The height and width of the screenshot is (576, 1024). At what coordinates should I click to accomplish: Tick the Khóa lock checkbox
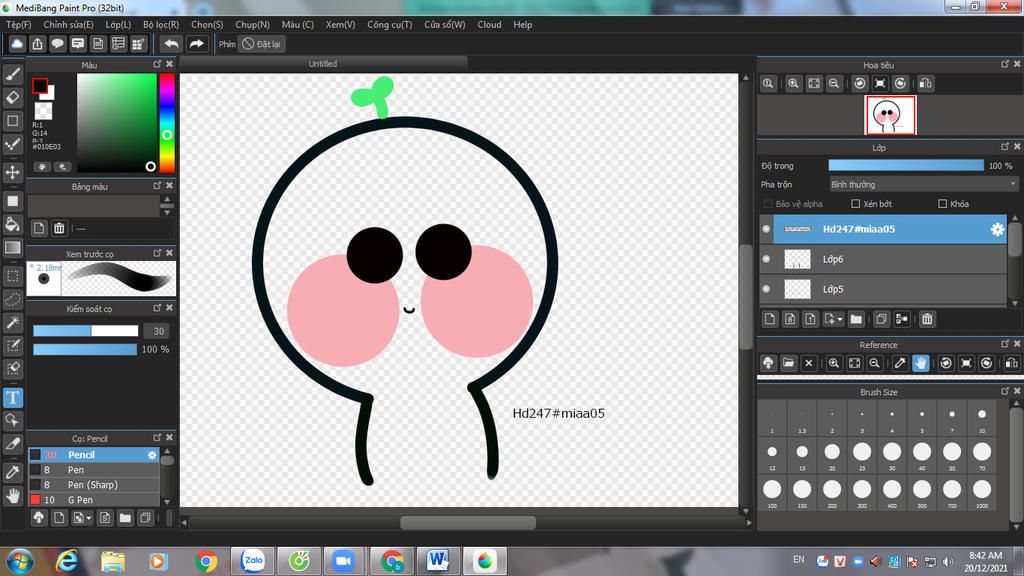coord(942,204)
